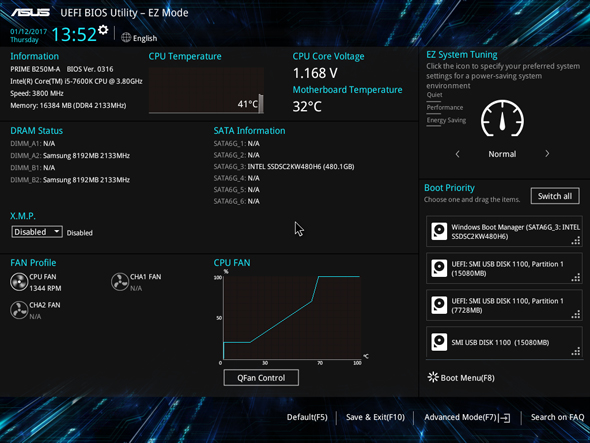
Task: Click the DIMM_B2 Samsung 8192MB entry
Action: click(x=70, y=180)
